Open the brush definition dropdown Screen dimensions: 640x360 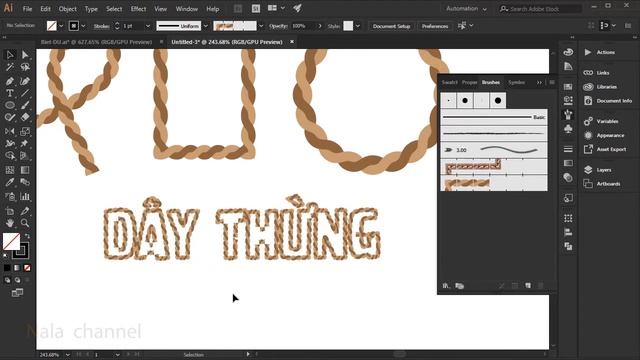coord(261,26)
